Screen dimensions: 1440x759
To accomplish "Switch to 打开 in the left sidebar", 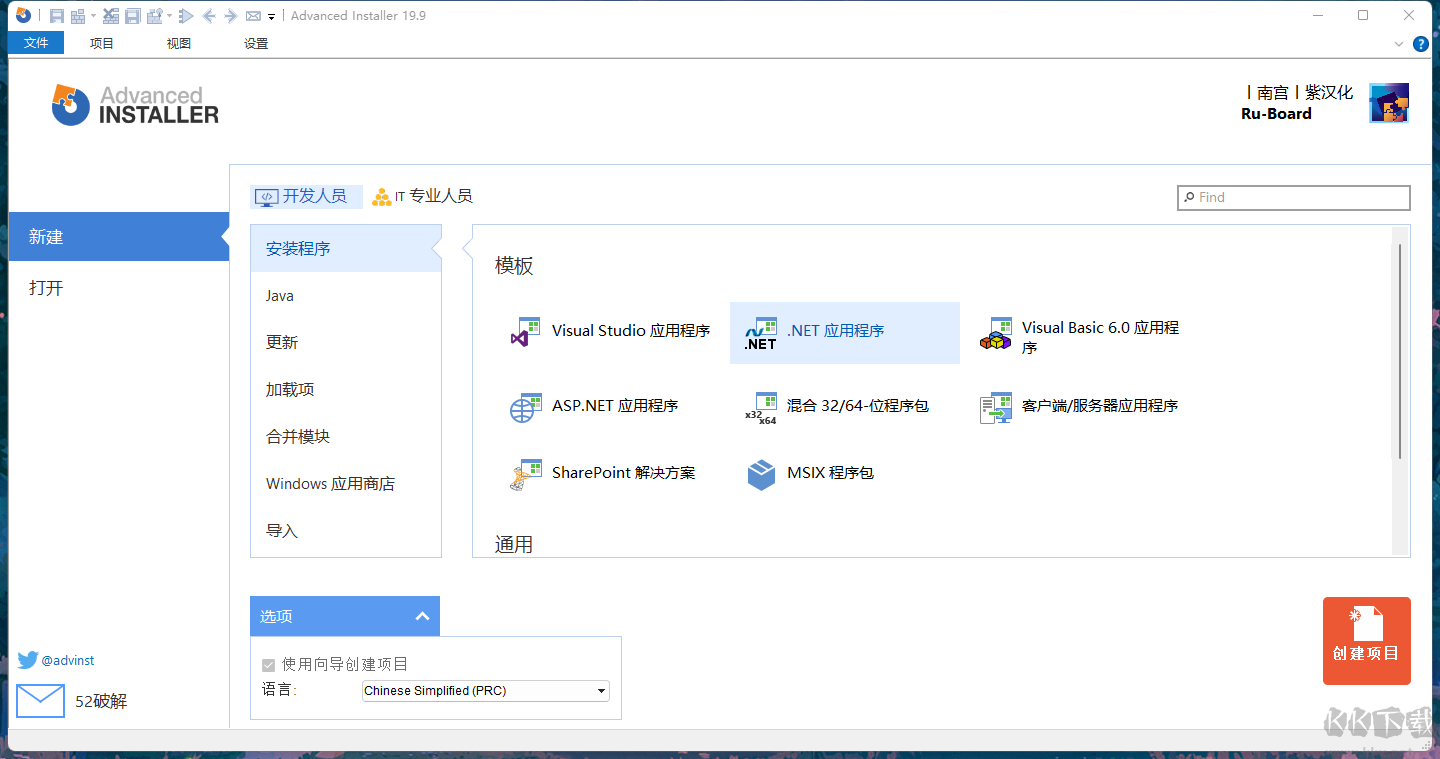I will click(x=46, y=287).
